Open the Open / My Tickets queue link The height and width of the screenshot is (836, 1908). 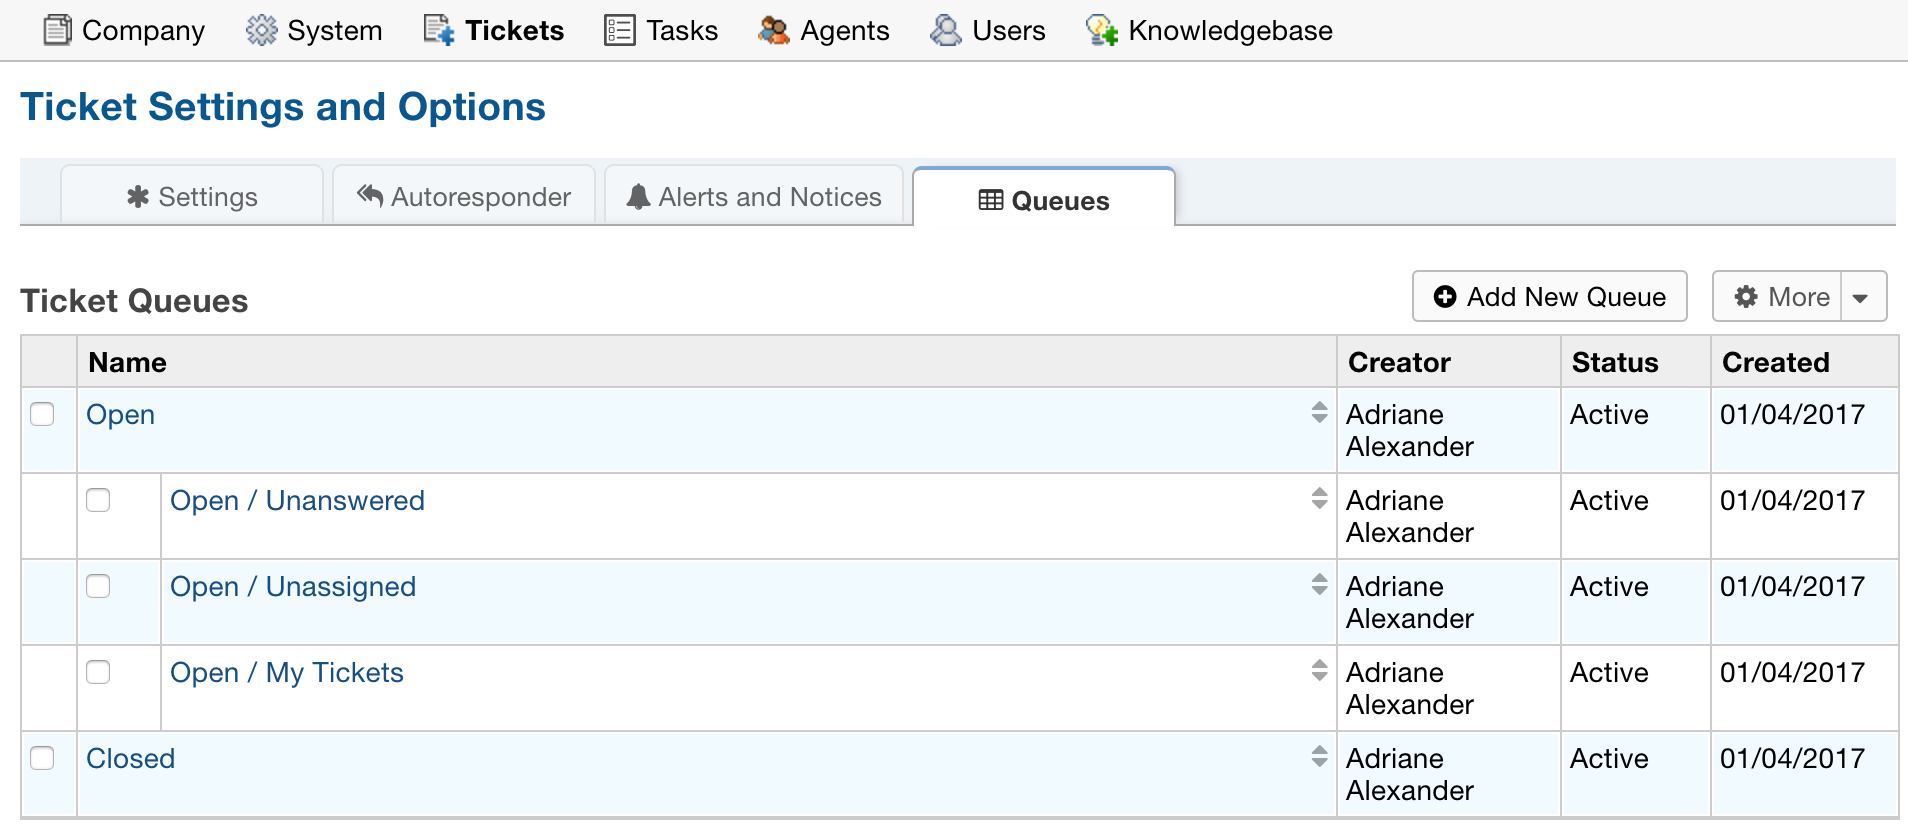(286, 673)
